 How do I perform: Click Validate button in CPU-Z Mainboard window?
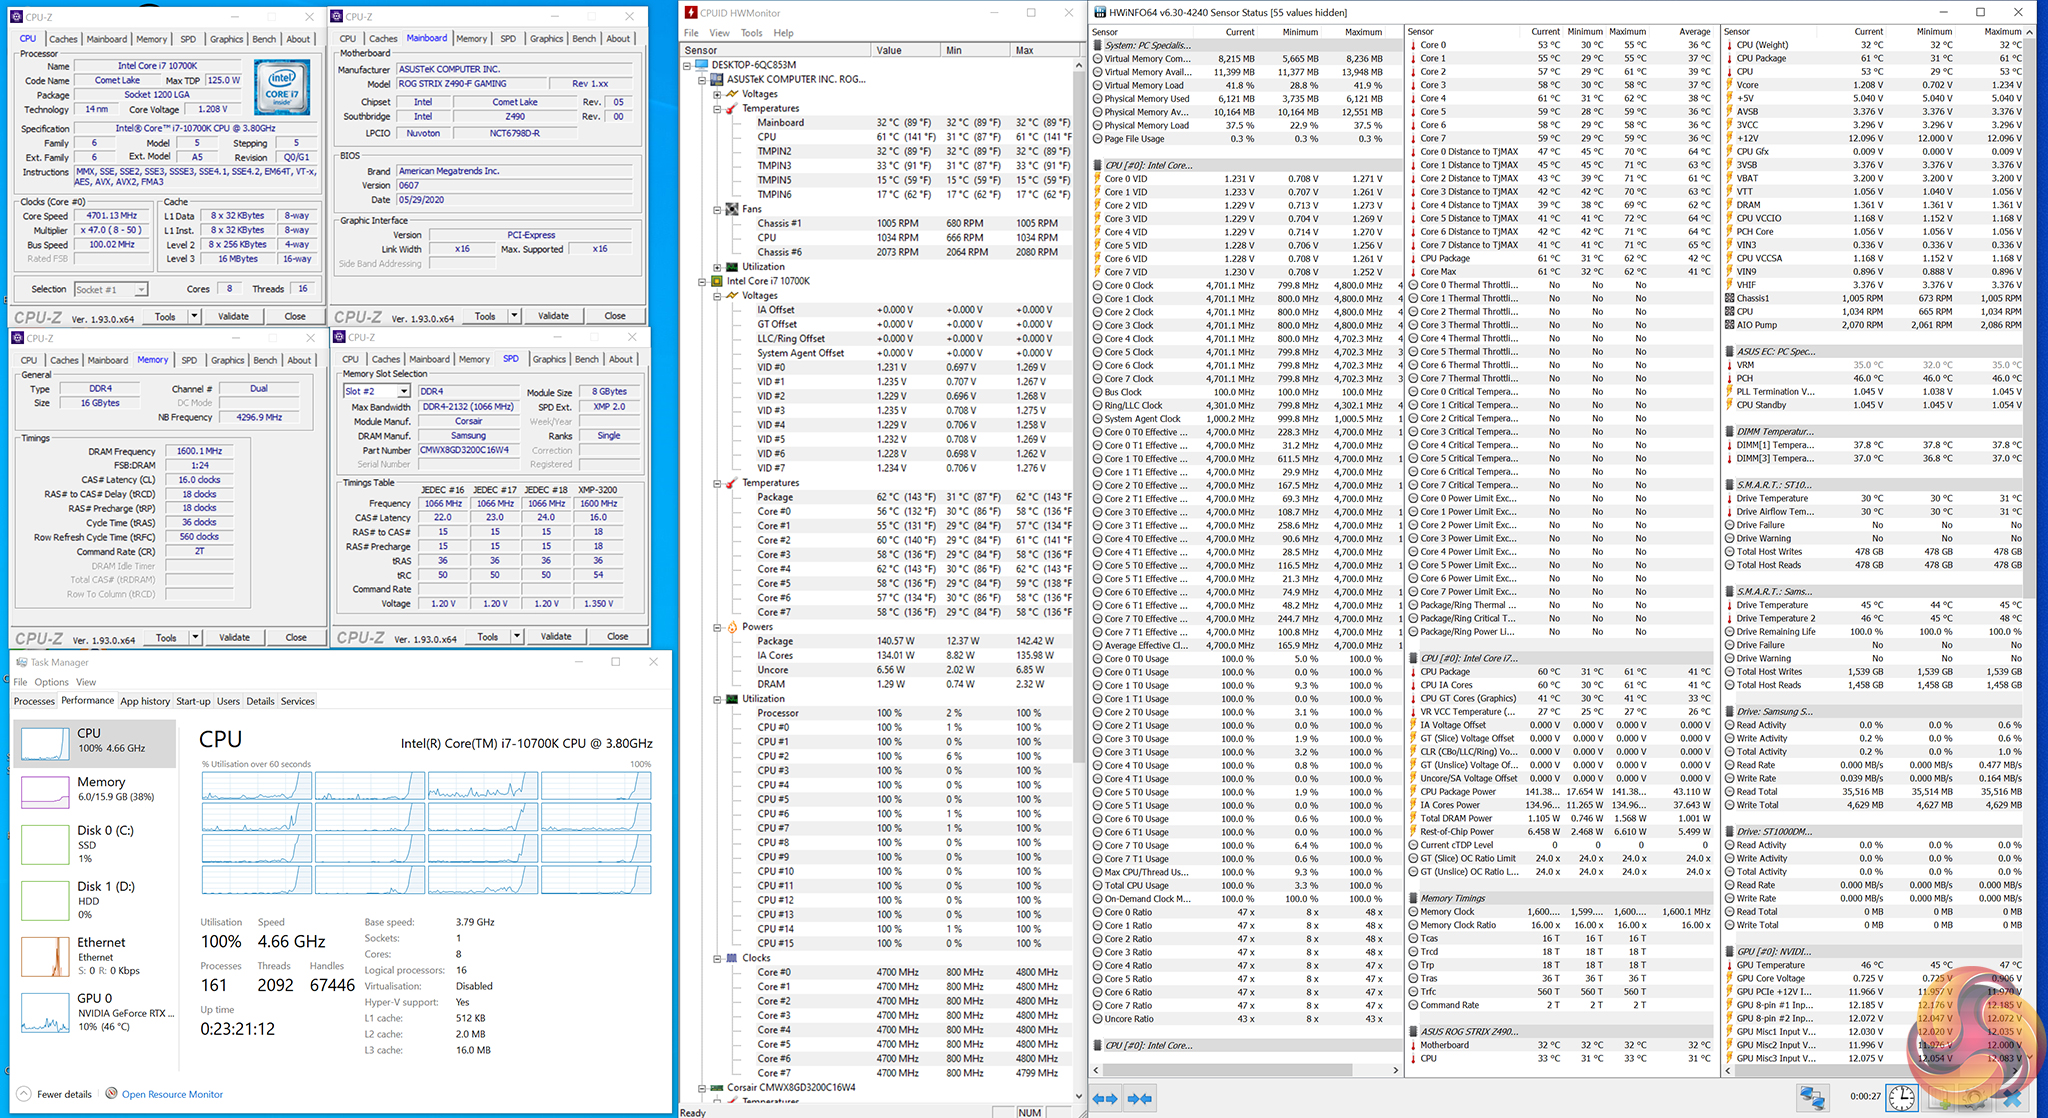pos(553,316)
